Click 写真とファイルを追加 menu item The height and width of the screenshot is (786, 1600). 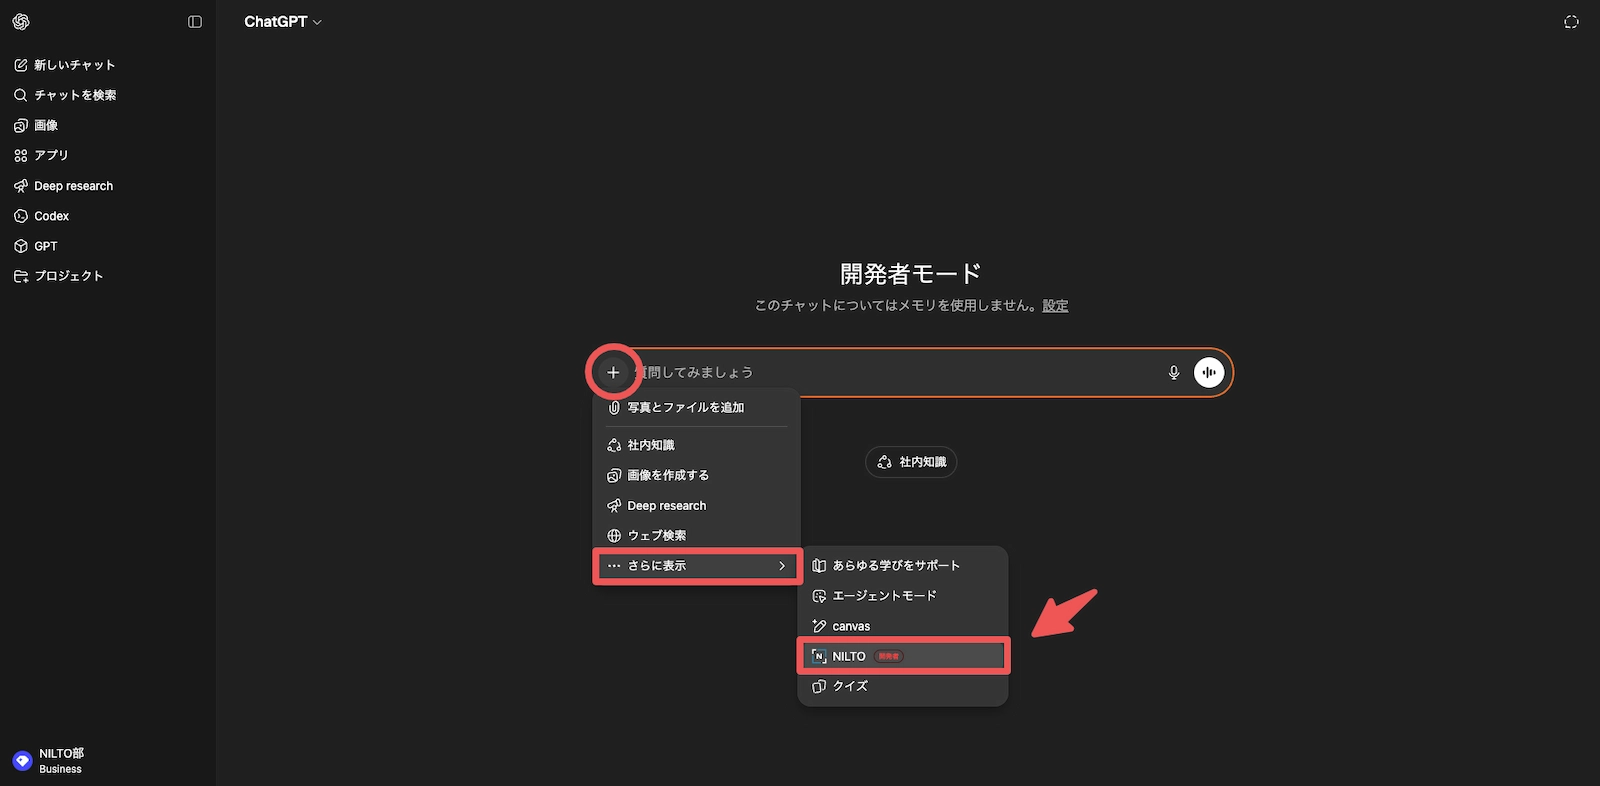tap(685, 408)
